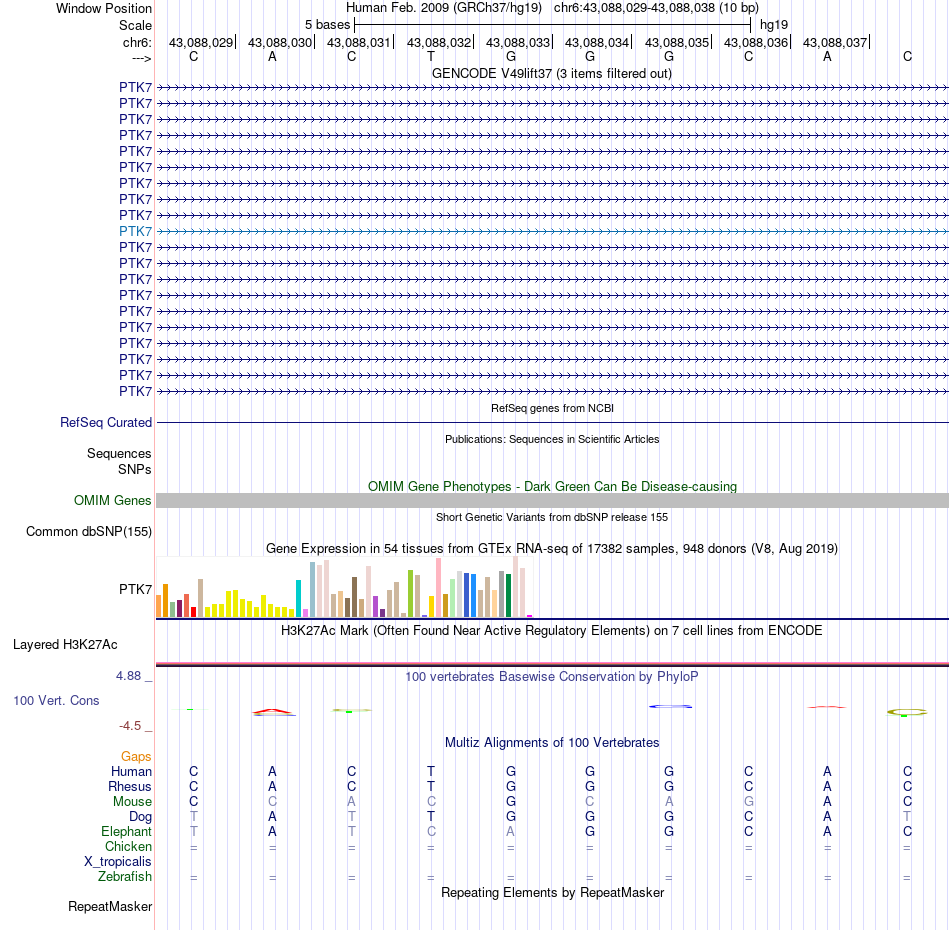Click the blue PhyloP conservation mark
Screen dimensions: 950x930
670,706
